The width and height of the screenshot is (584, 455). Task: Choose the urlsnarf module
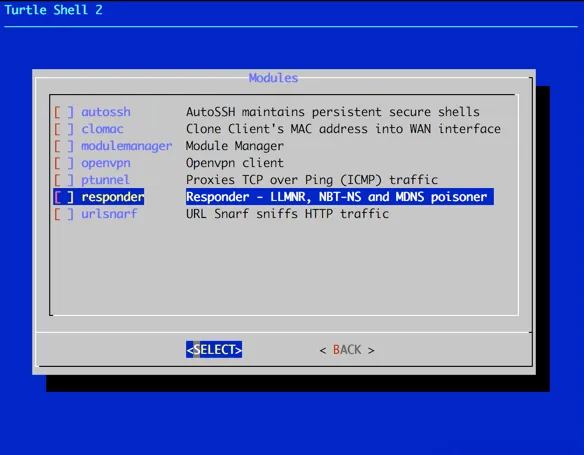coord(109,214)
